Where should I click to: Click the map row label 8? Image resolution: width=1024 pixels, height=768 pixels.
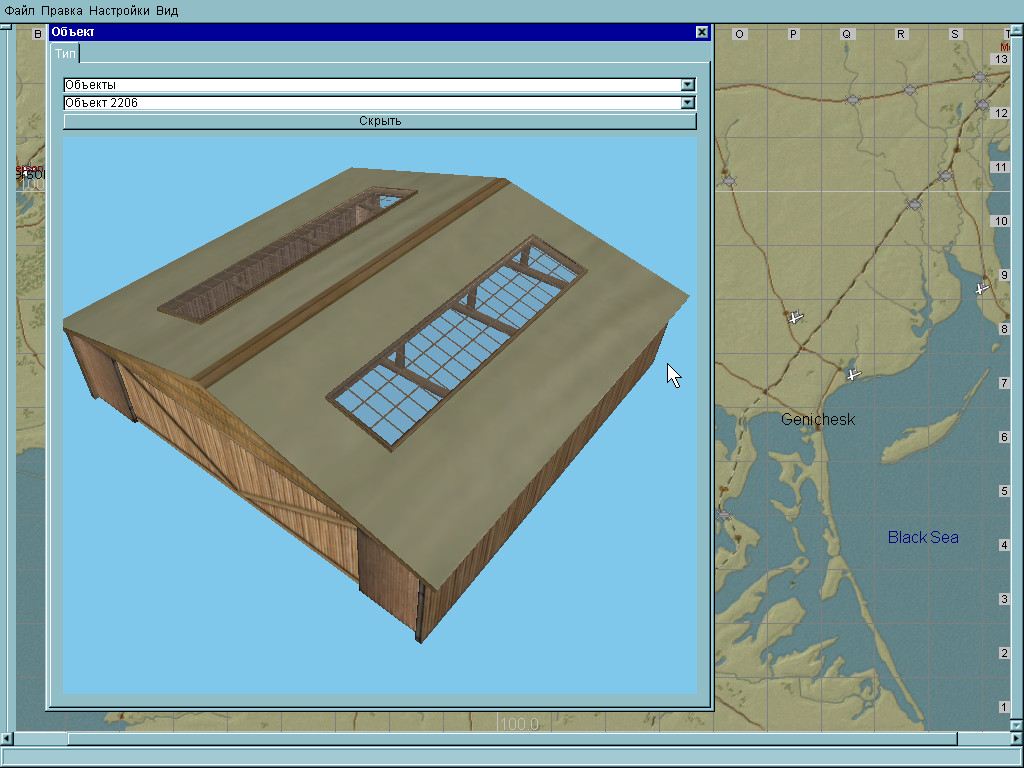pyautogui.click(x=1004, y=329)
